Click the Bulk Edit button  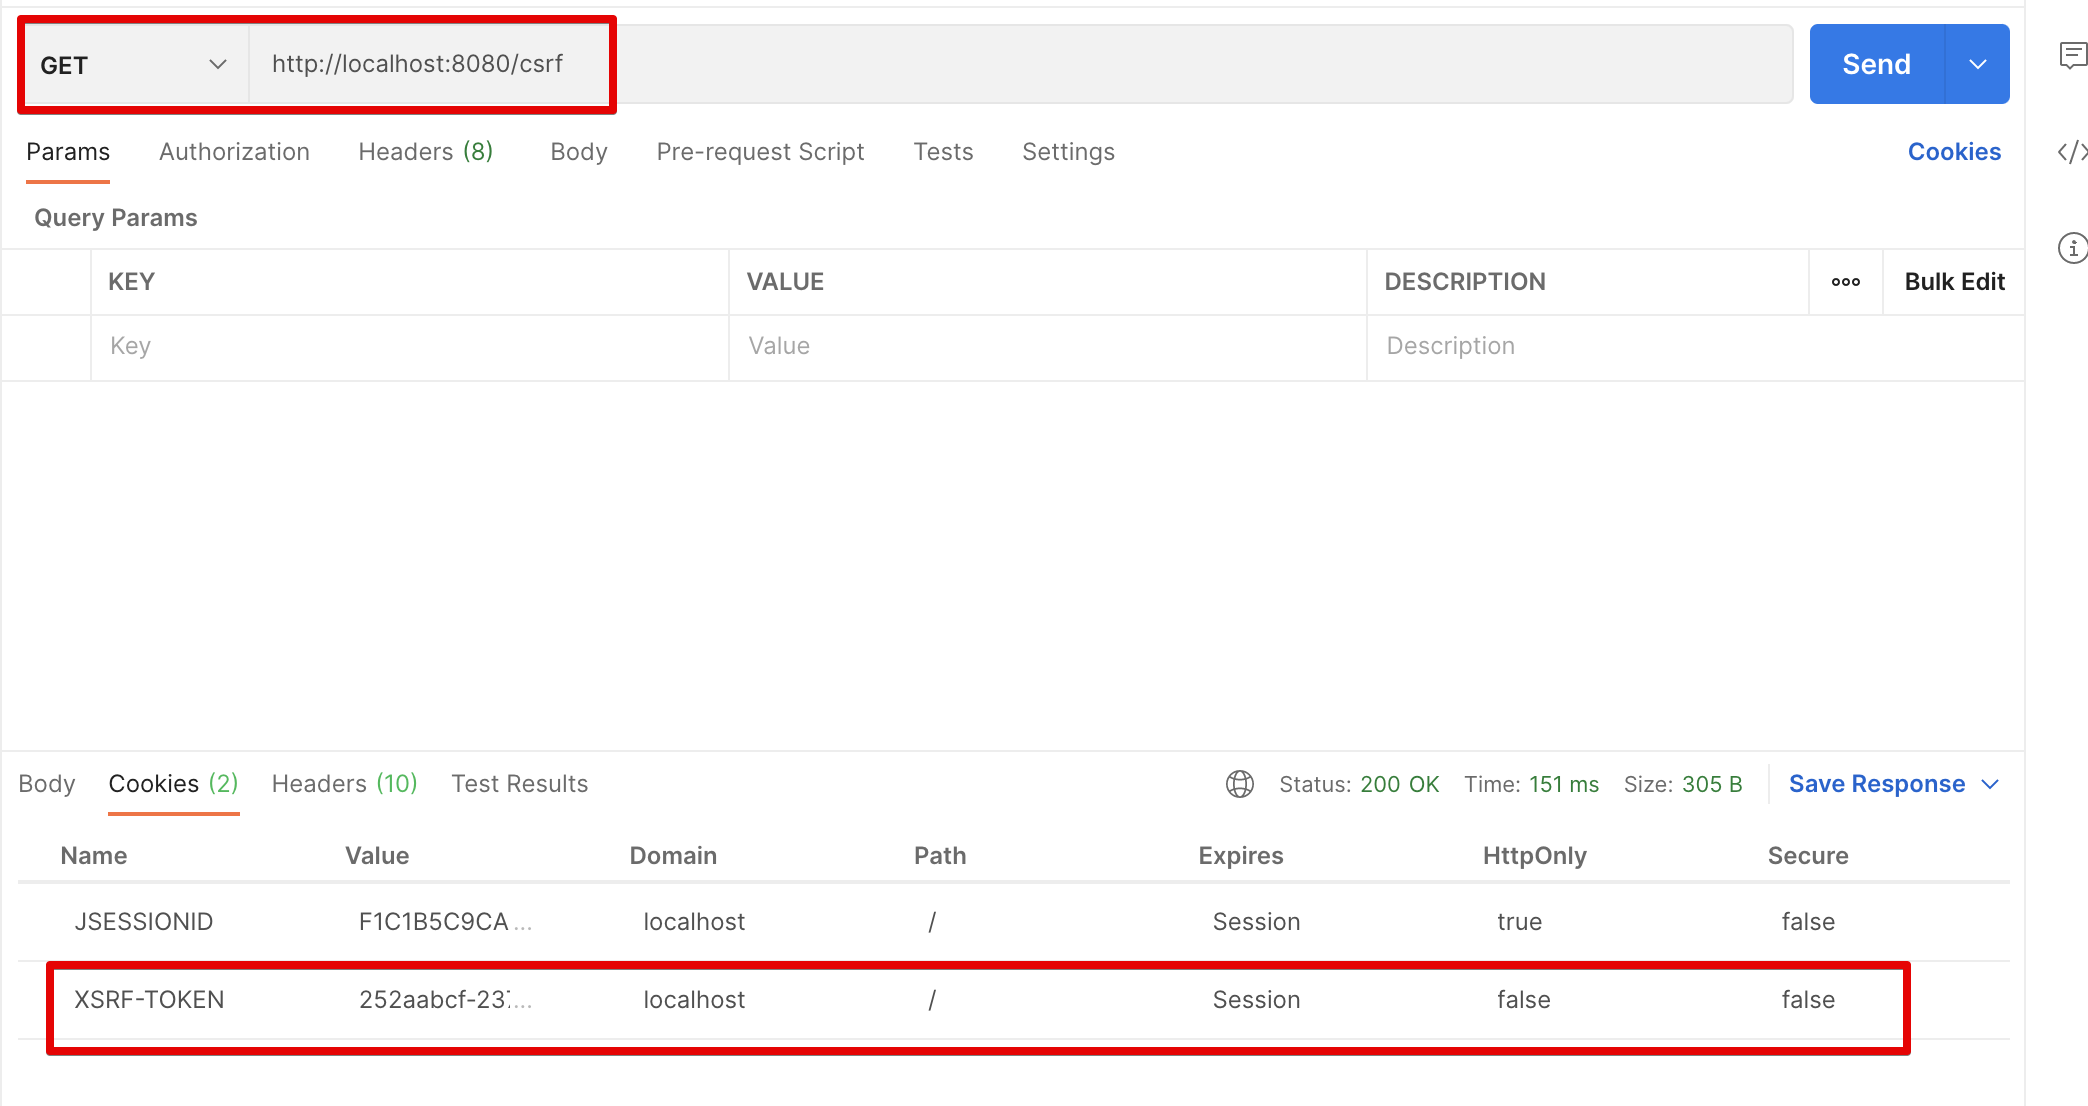coord(1954,282)
